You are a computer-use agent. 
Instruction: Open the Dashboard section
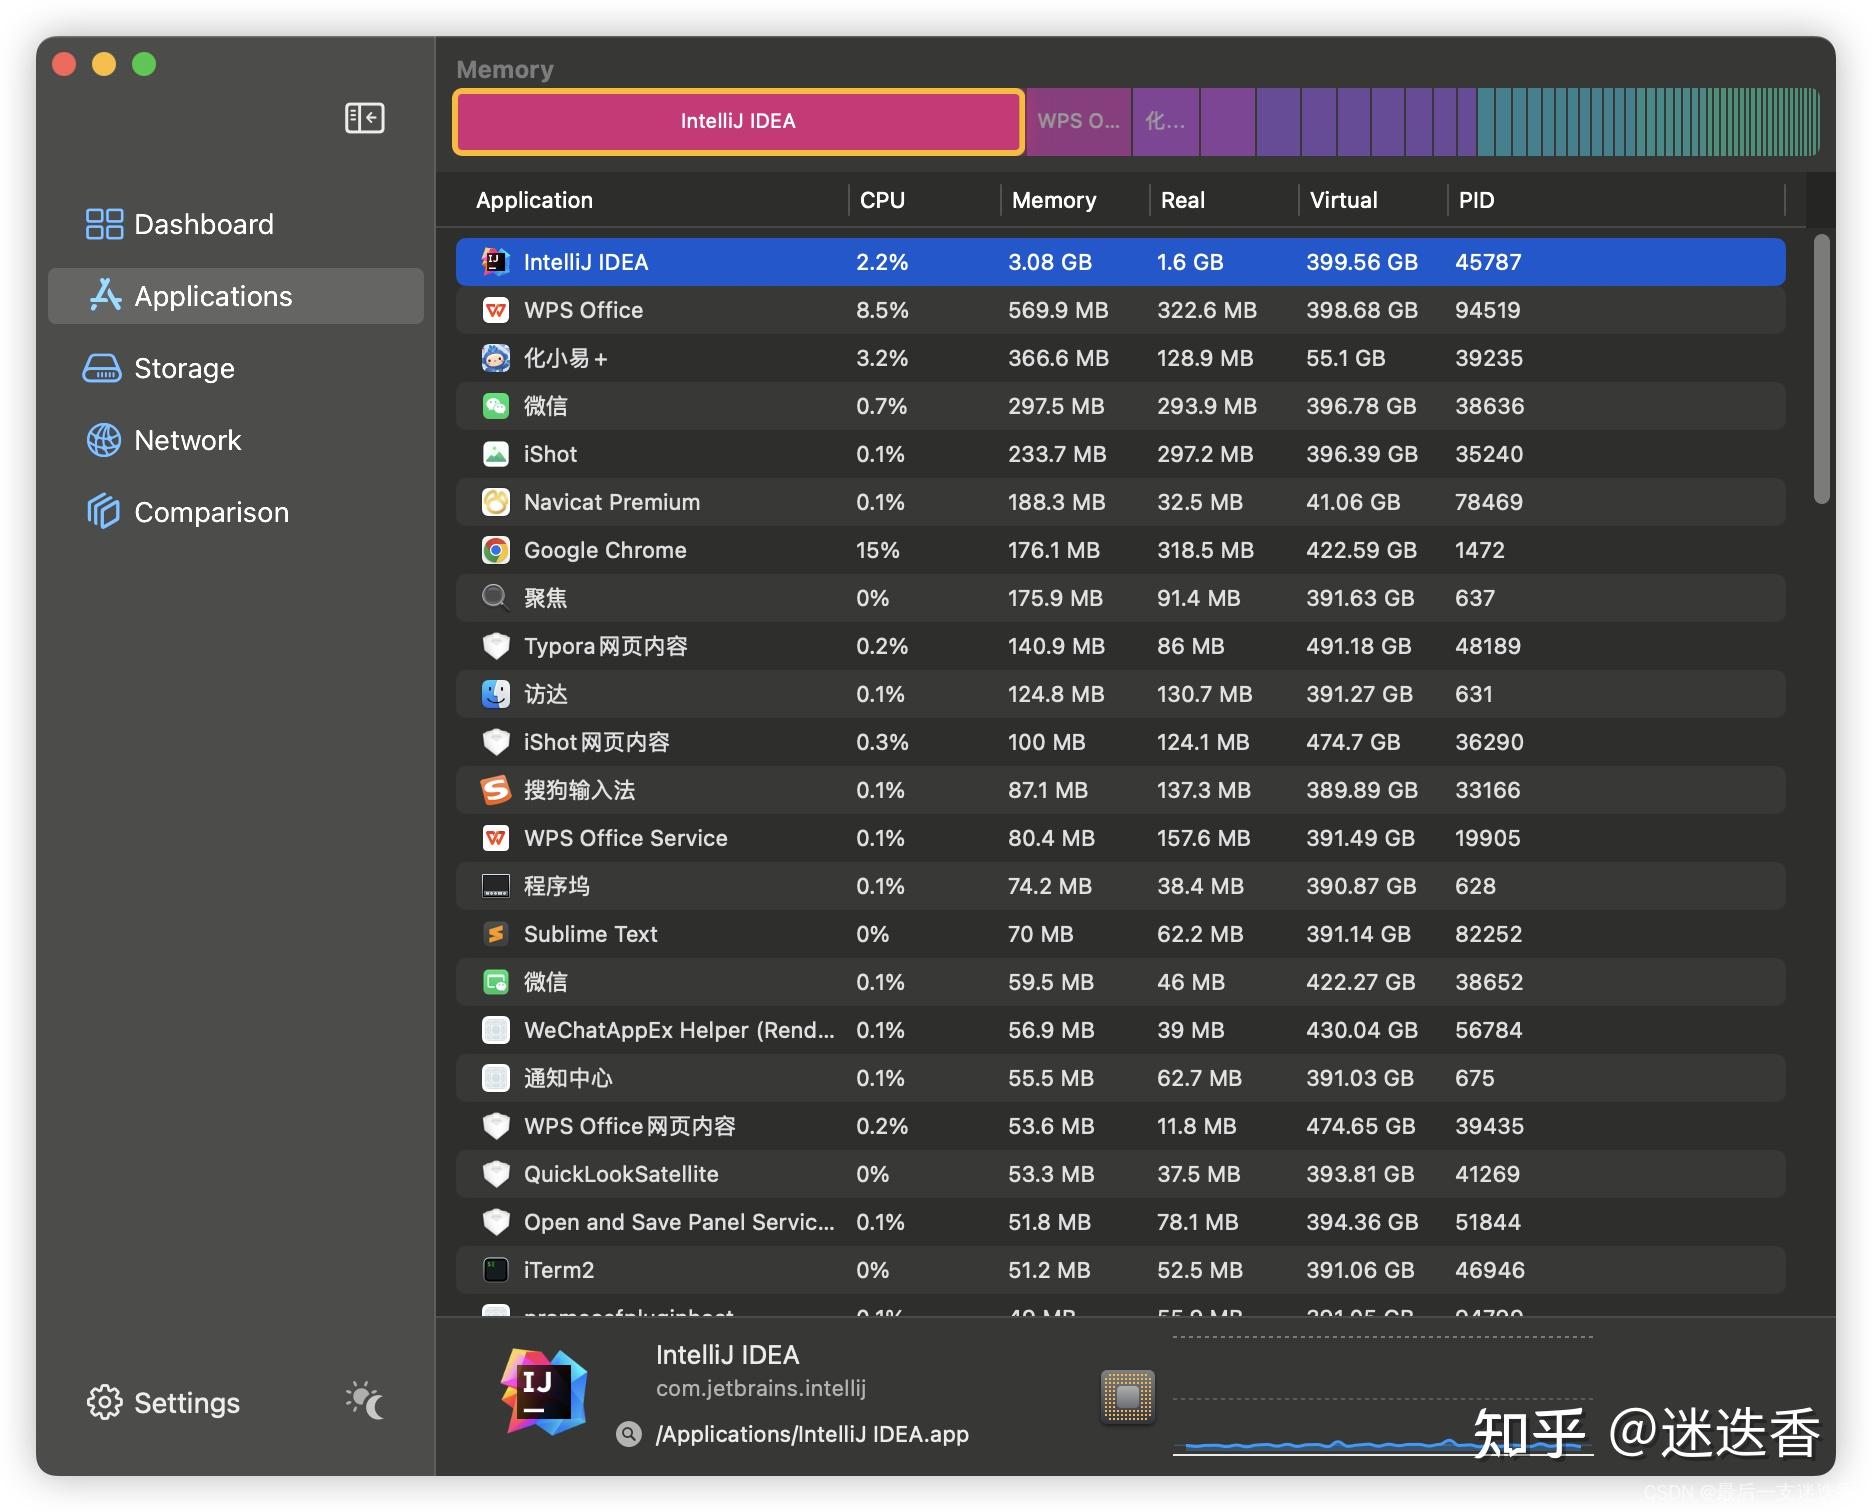click(103, 224)
